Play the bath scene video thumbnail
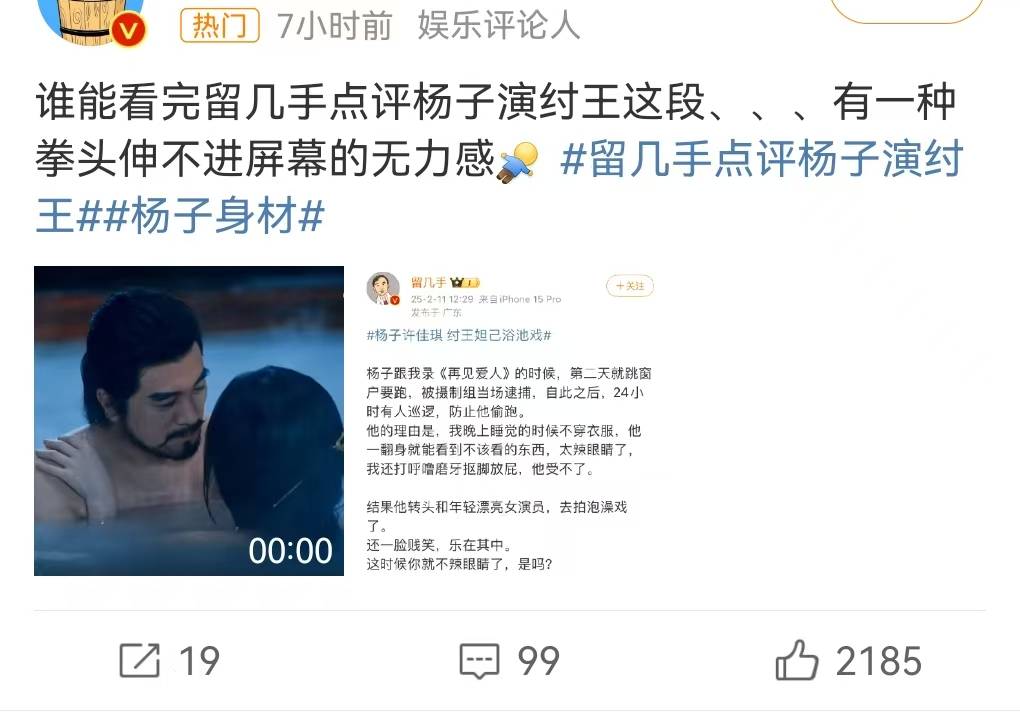1020x712 pixels. point(189,421)
